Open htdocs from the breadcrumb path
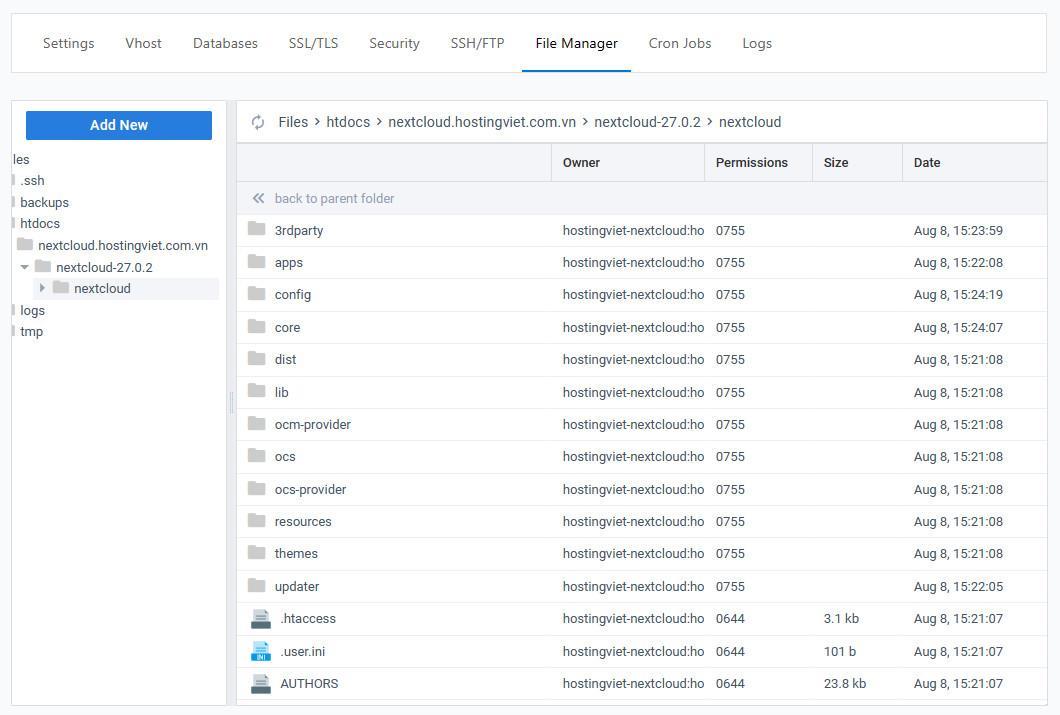 [348, 121]
